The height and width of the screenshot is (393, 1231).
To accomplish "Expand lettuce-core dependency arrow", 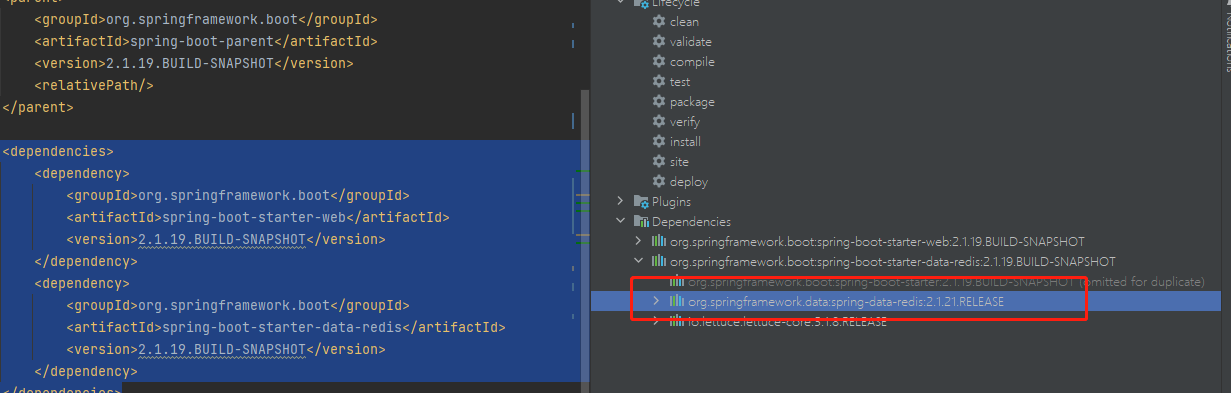I will (x=656, y=321).
